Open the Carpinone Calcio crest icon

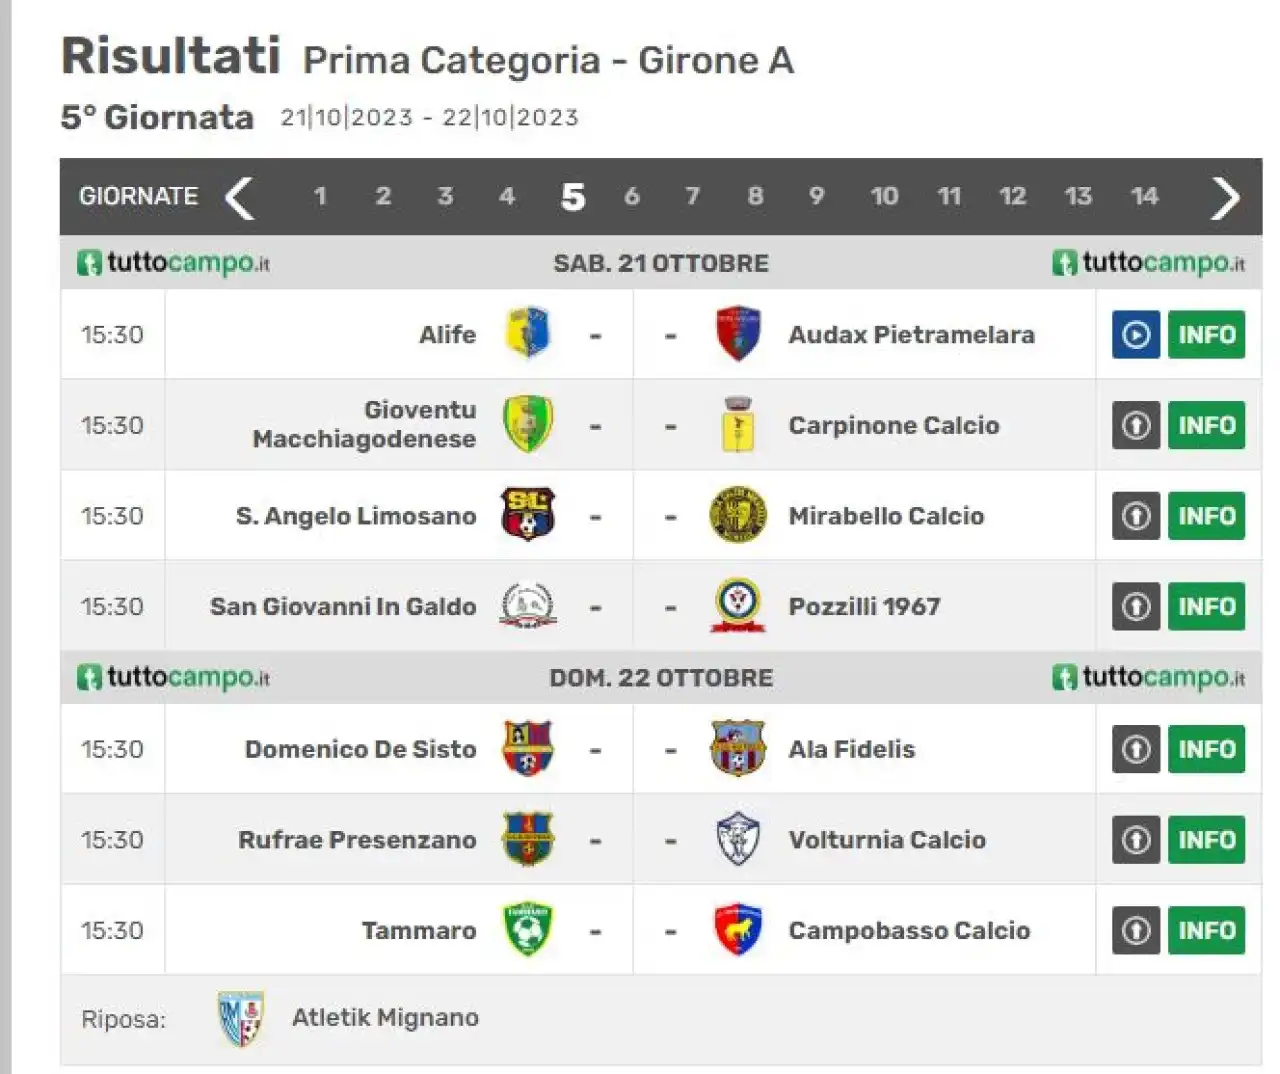[x=738, y=425]
